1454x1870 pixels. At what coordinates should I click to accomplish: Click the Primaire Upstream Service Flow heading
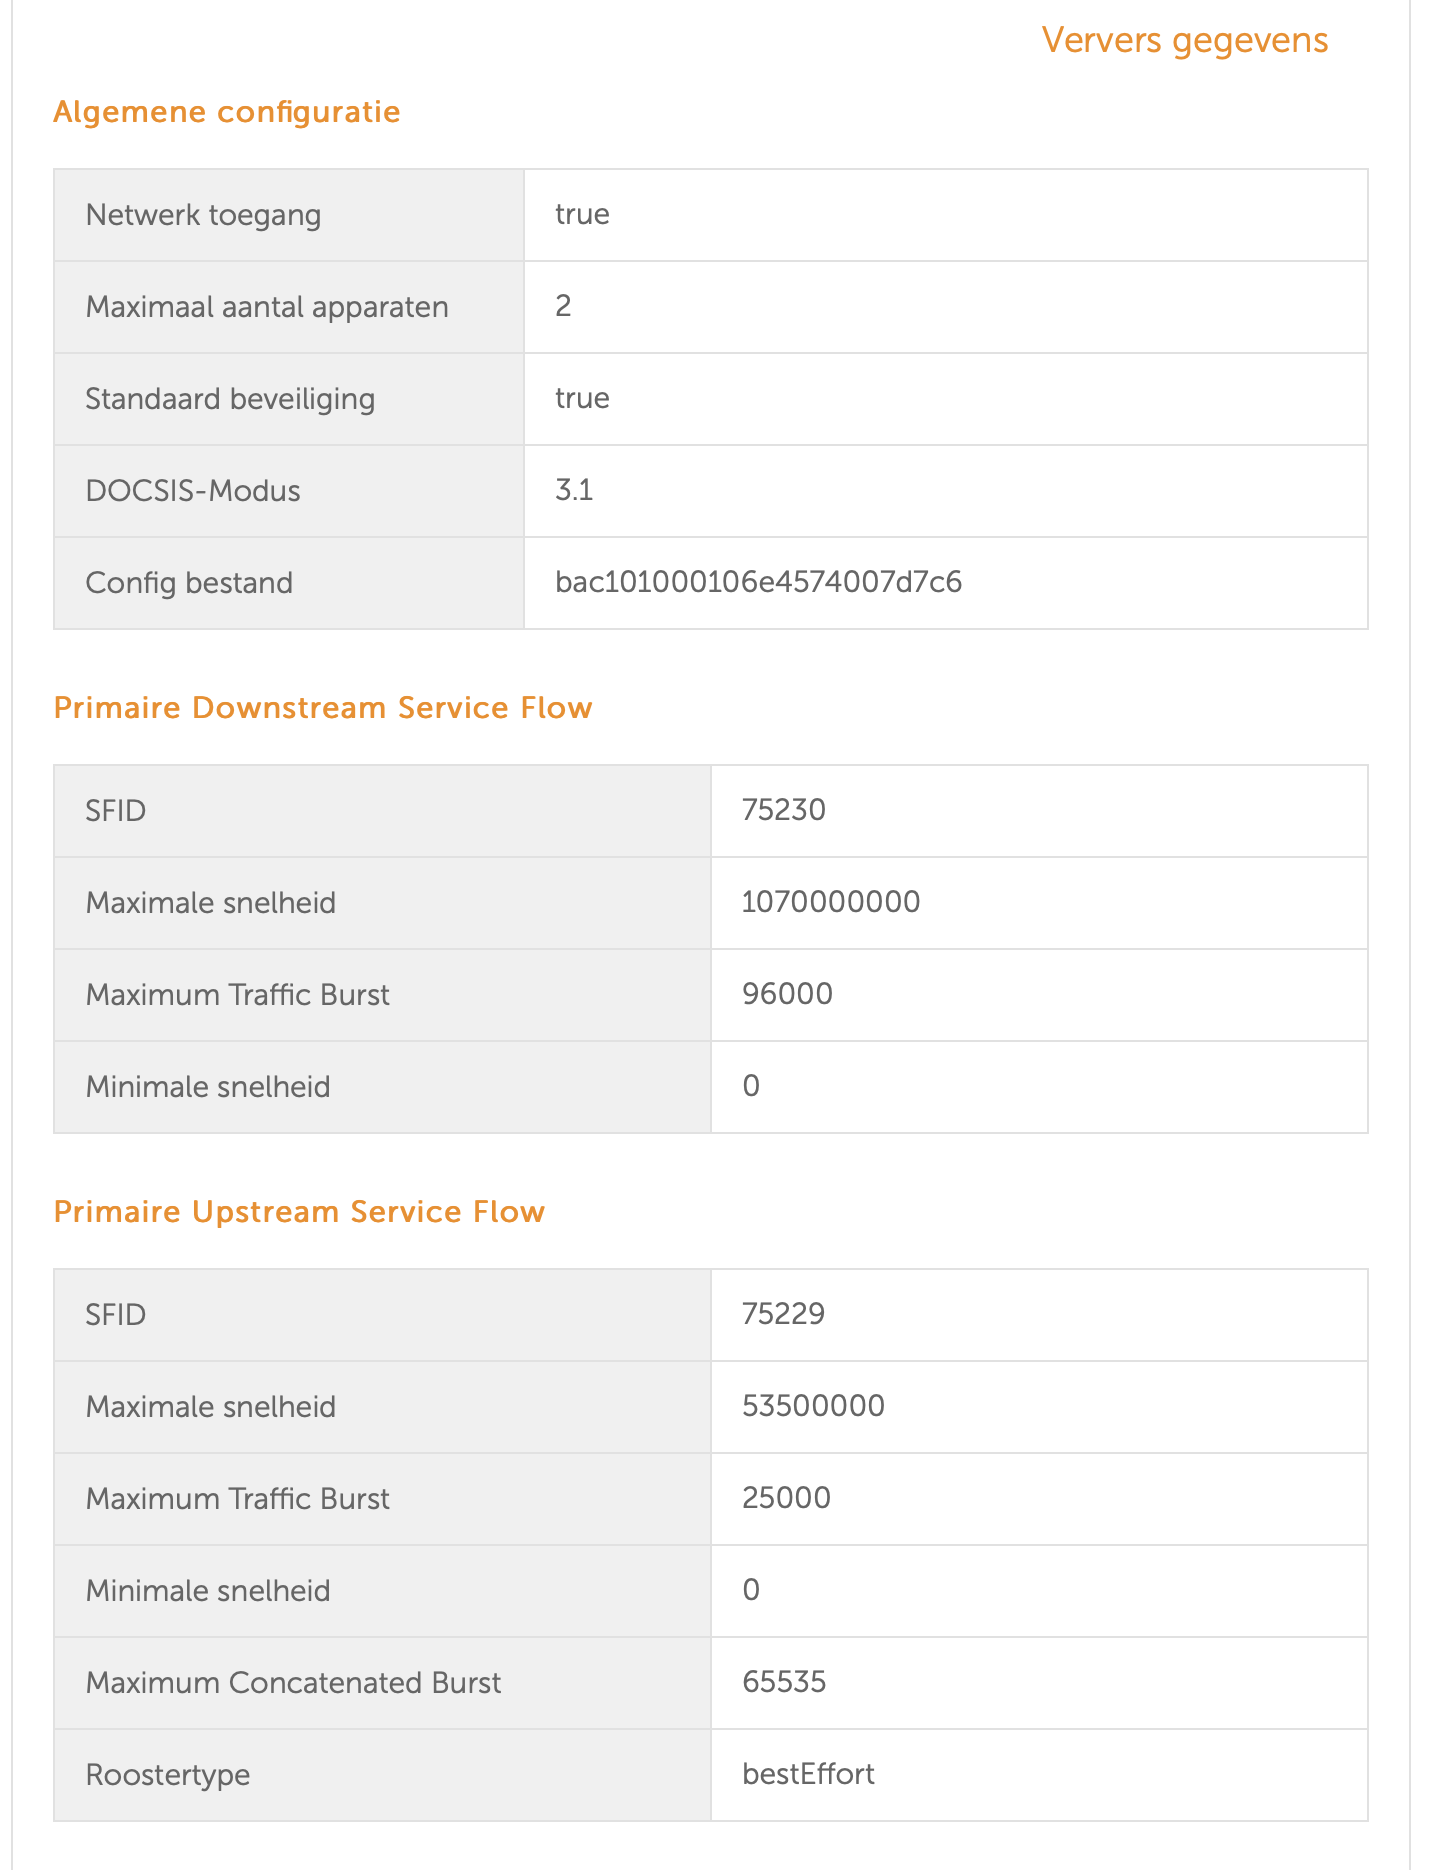[x=299, y=1212]
